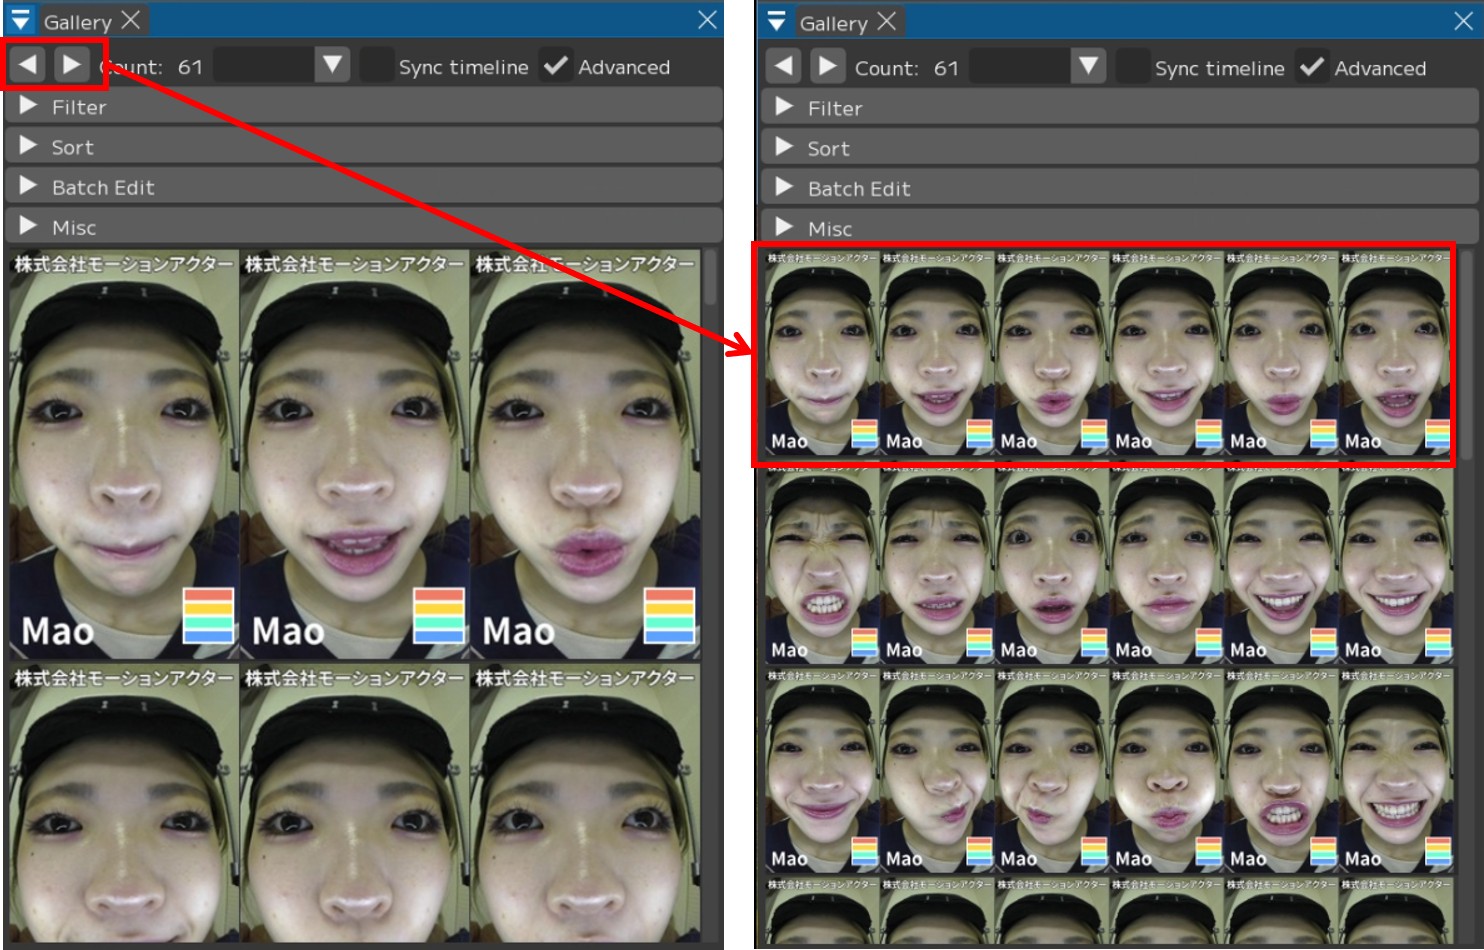Open the left panel's blue triangle window menu
The width and height of the screenshot is (1484, 950).
coord(21,21)
